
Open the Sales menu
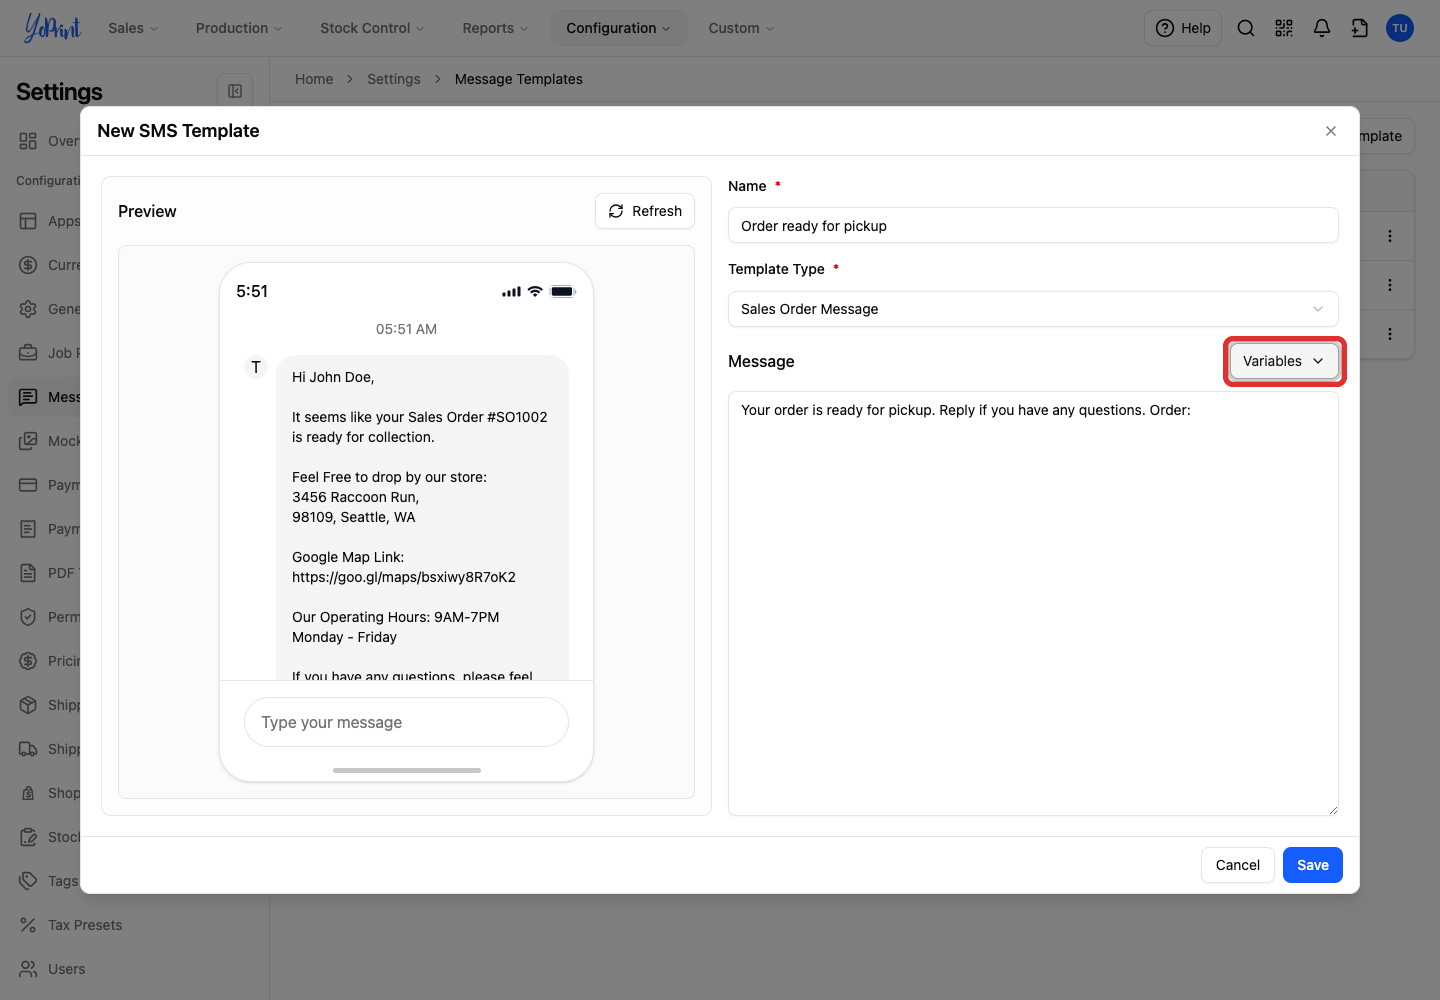(x=133, y=28)
